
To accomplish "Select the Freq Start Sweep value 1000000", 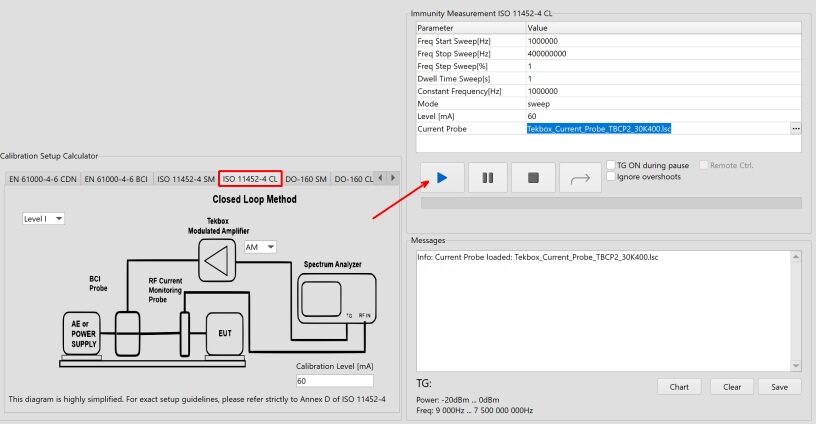I will click(543, 41).
